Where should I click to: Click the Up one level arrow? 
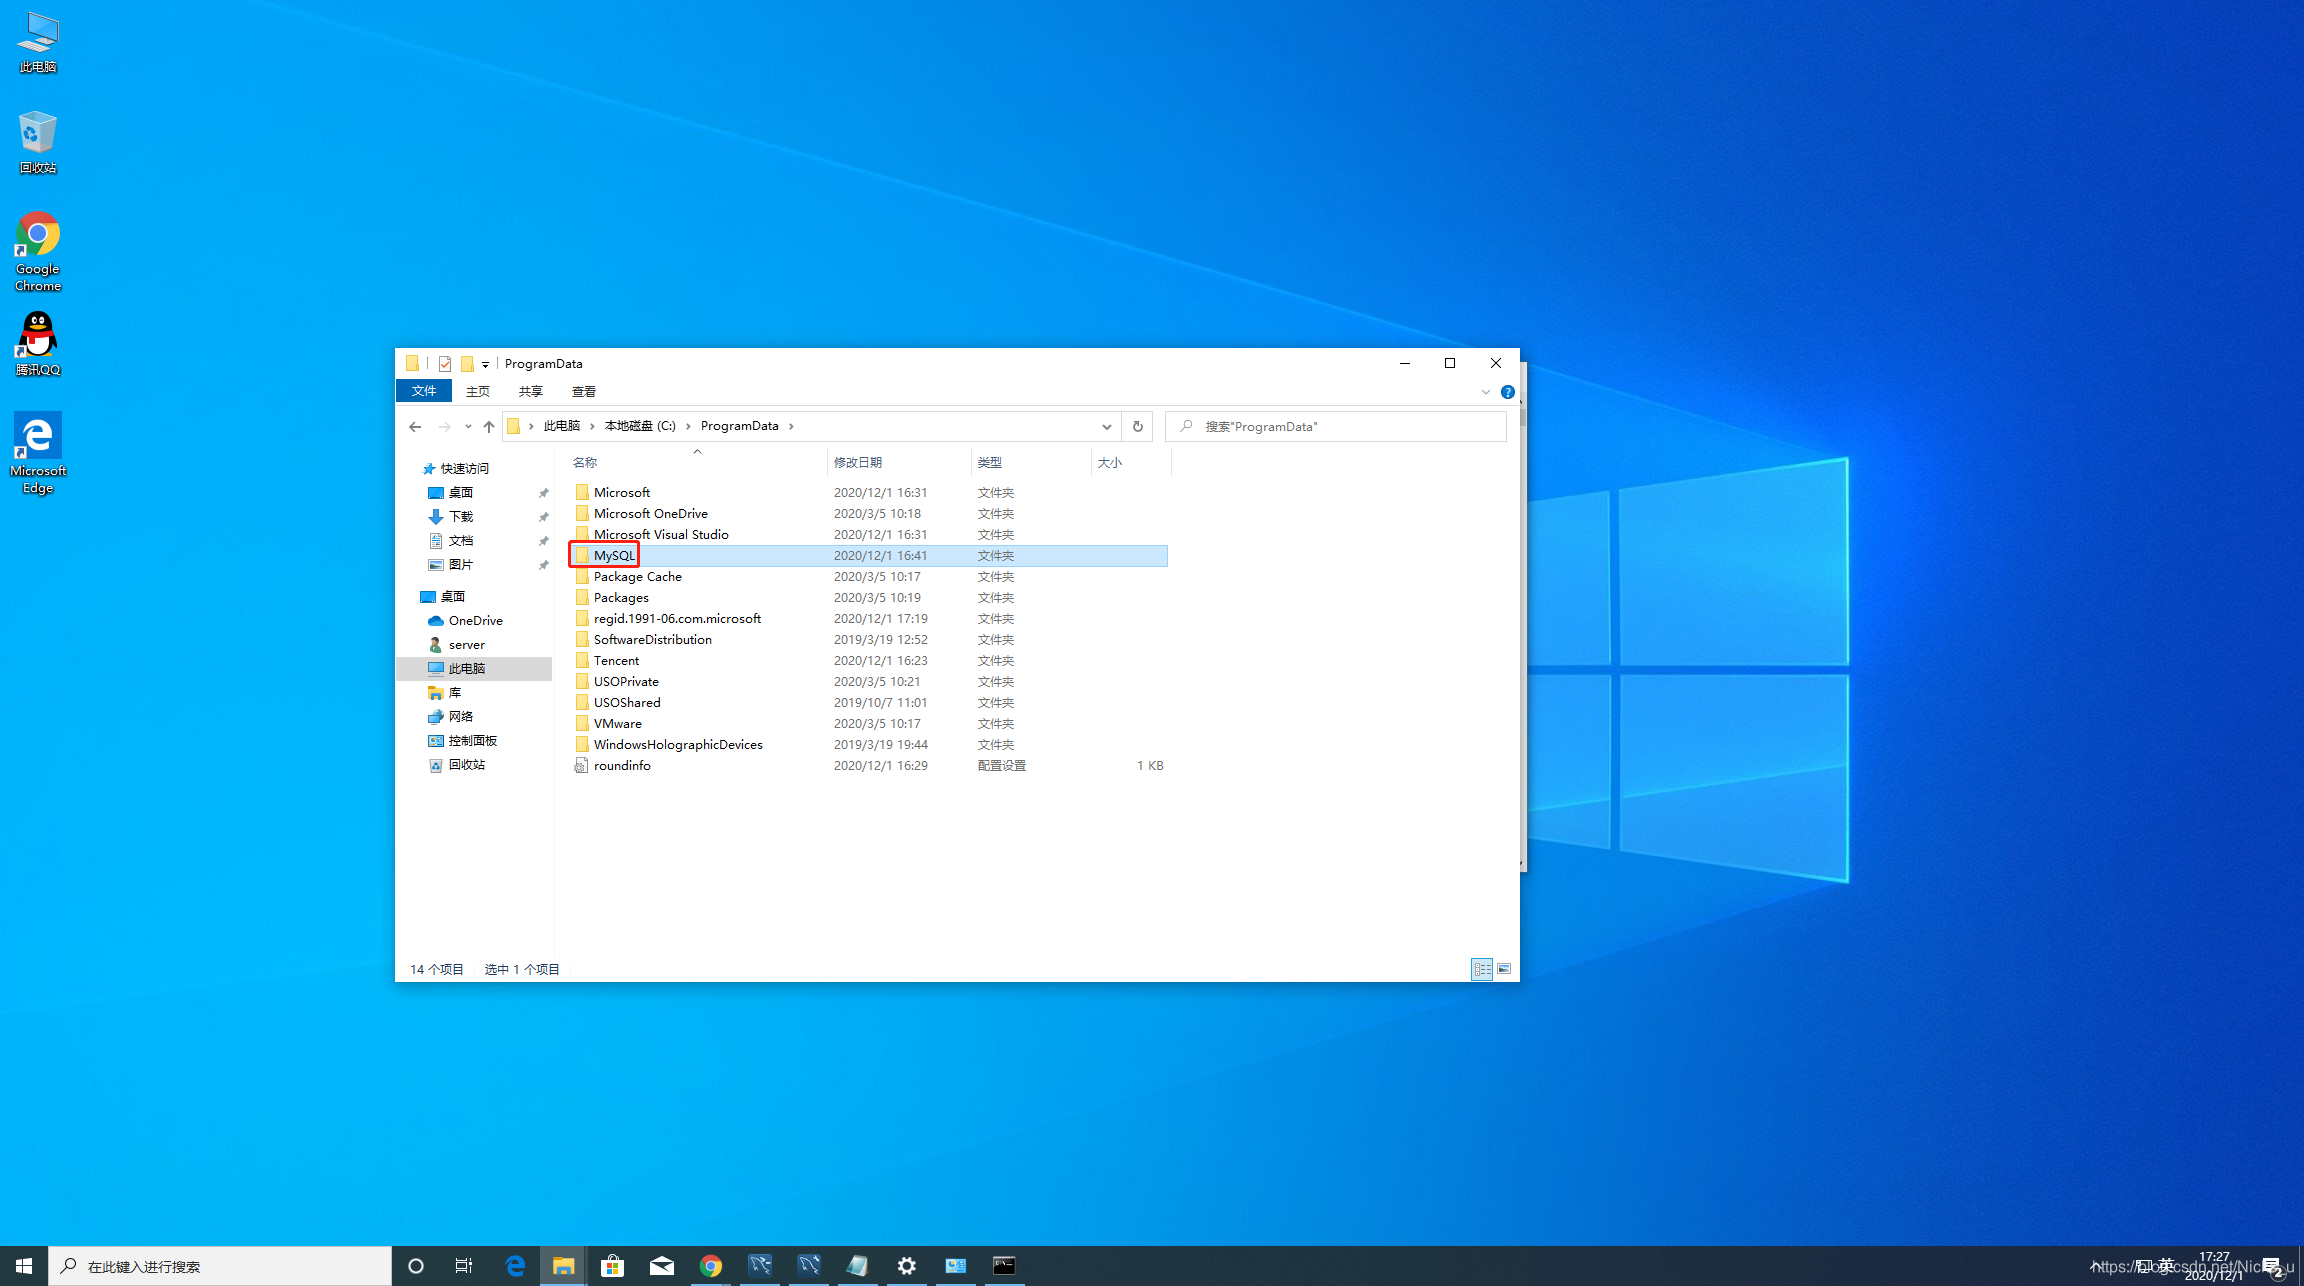(x=488, y=426)
